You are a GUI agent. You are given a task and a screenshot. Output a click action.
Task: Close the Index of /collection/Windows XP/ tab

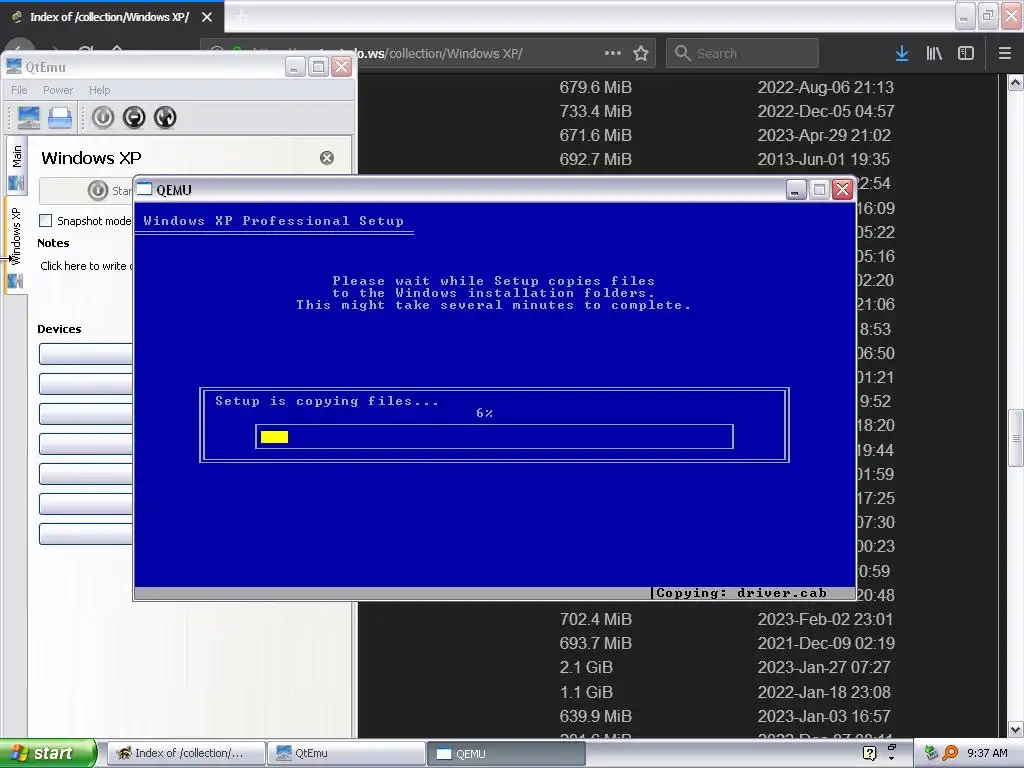tap(207, 17)
